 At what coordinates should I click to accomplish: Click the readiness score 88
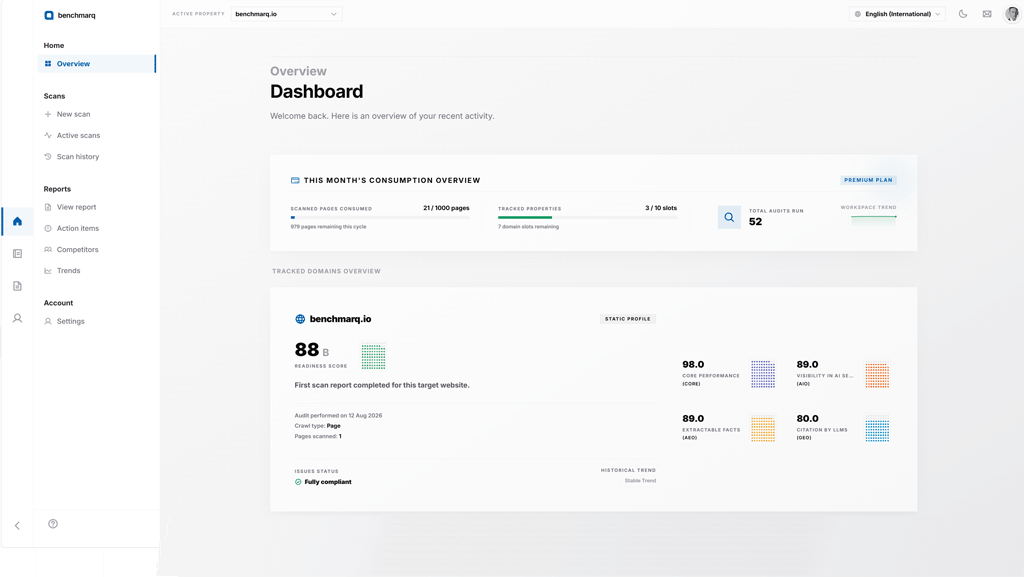pos(307,350)
